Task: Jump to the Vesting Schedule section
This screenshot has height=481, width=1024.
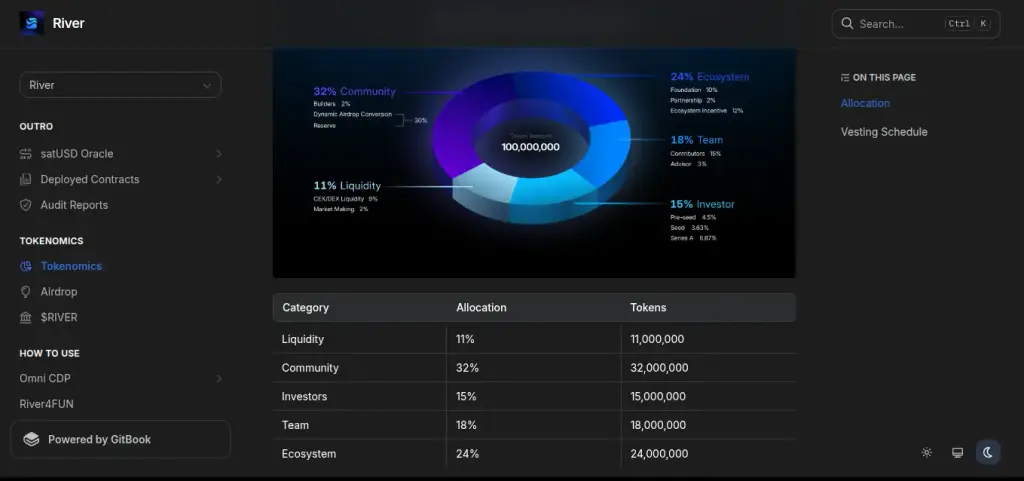Action: click(884, 132)
